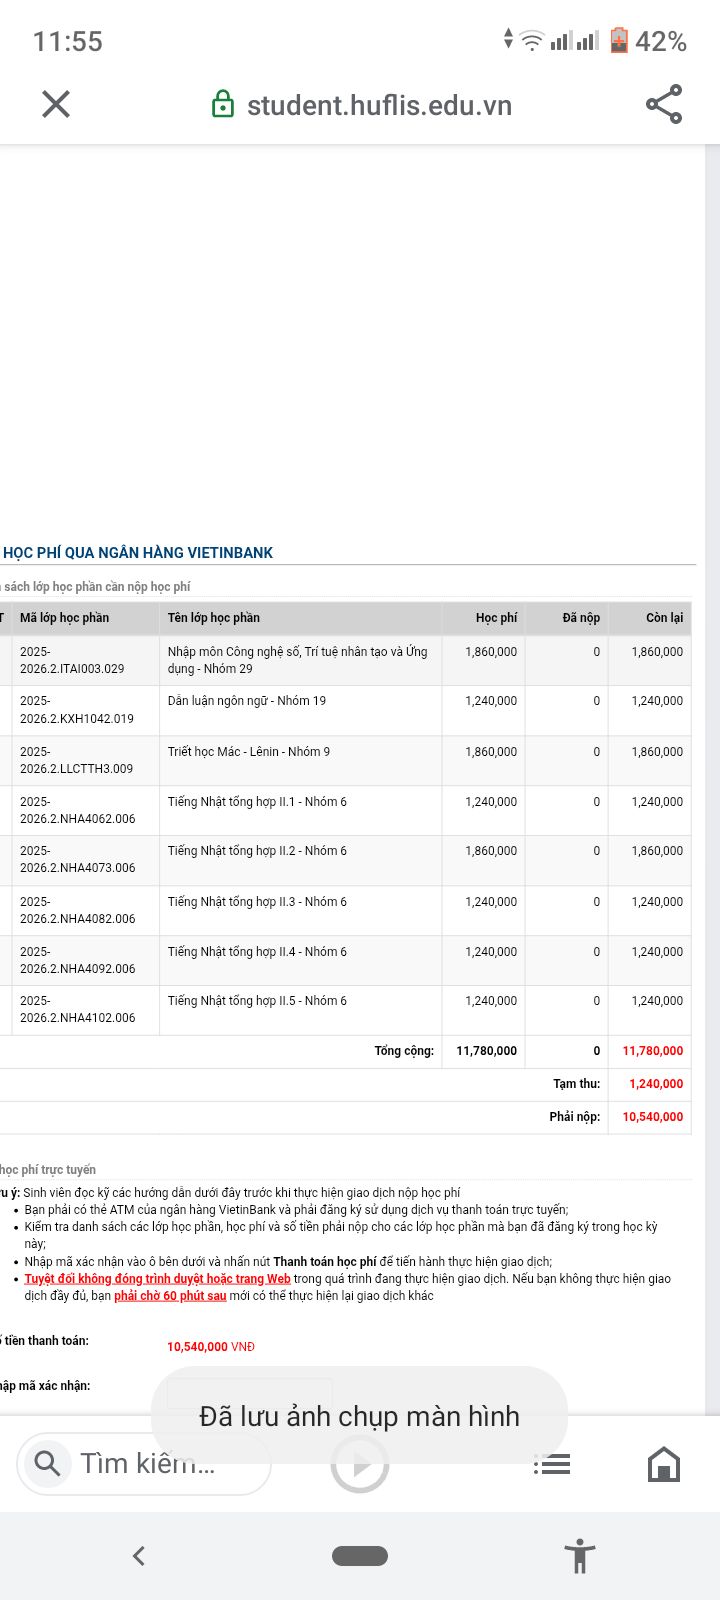720x1600 pixels.
Task: Select the Dẫn luận ngôn ngữ - Nhóm 19 row
Action: (x=345, y=711)
